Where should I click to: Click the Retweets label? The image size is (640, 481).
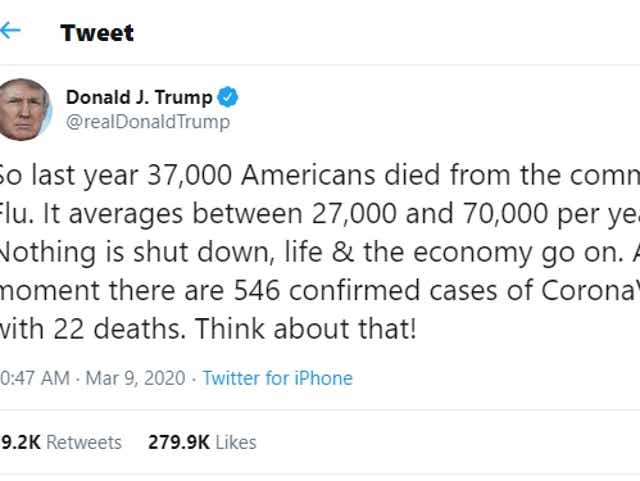(x=84, y=442)
